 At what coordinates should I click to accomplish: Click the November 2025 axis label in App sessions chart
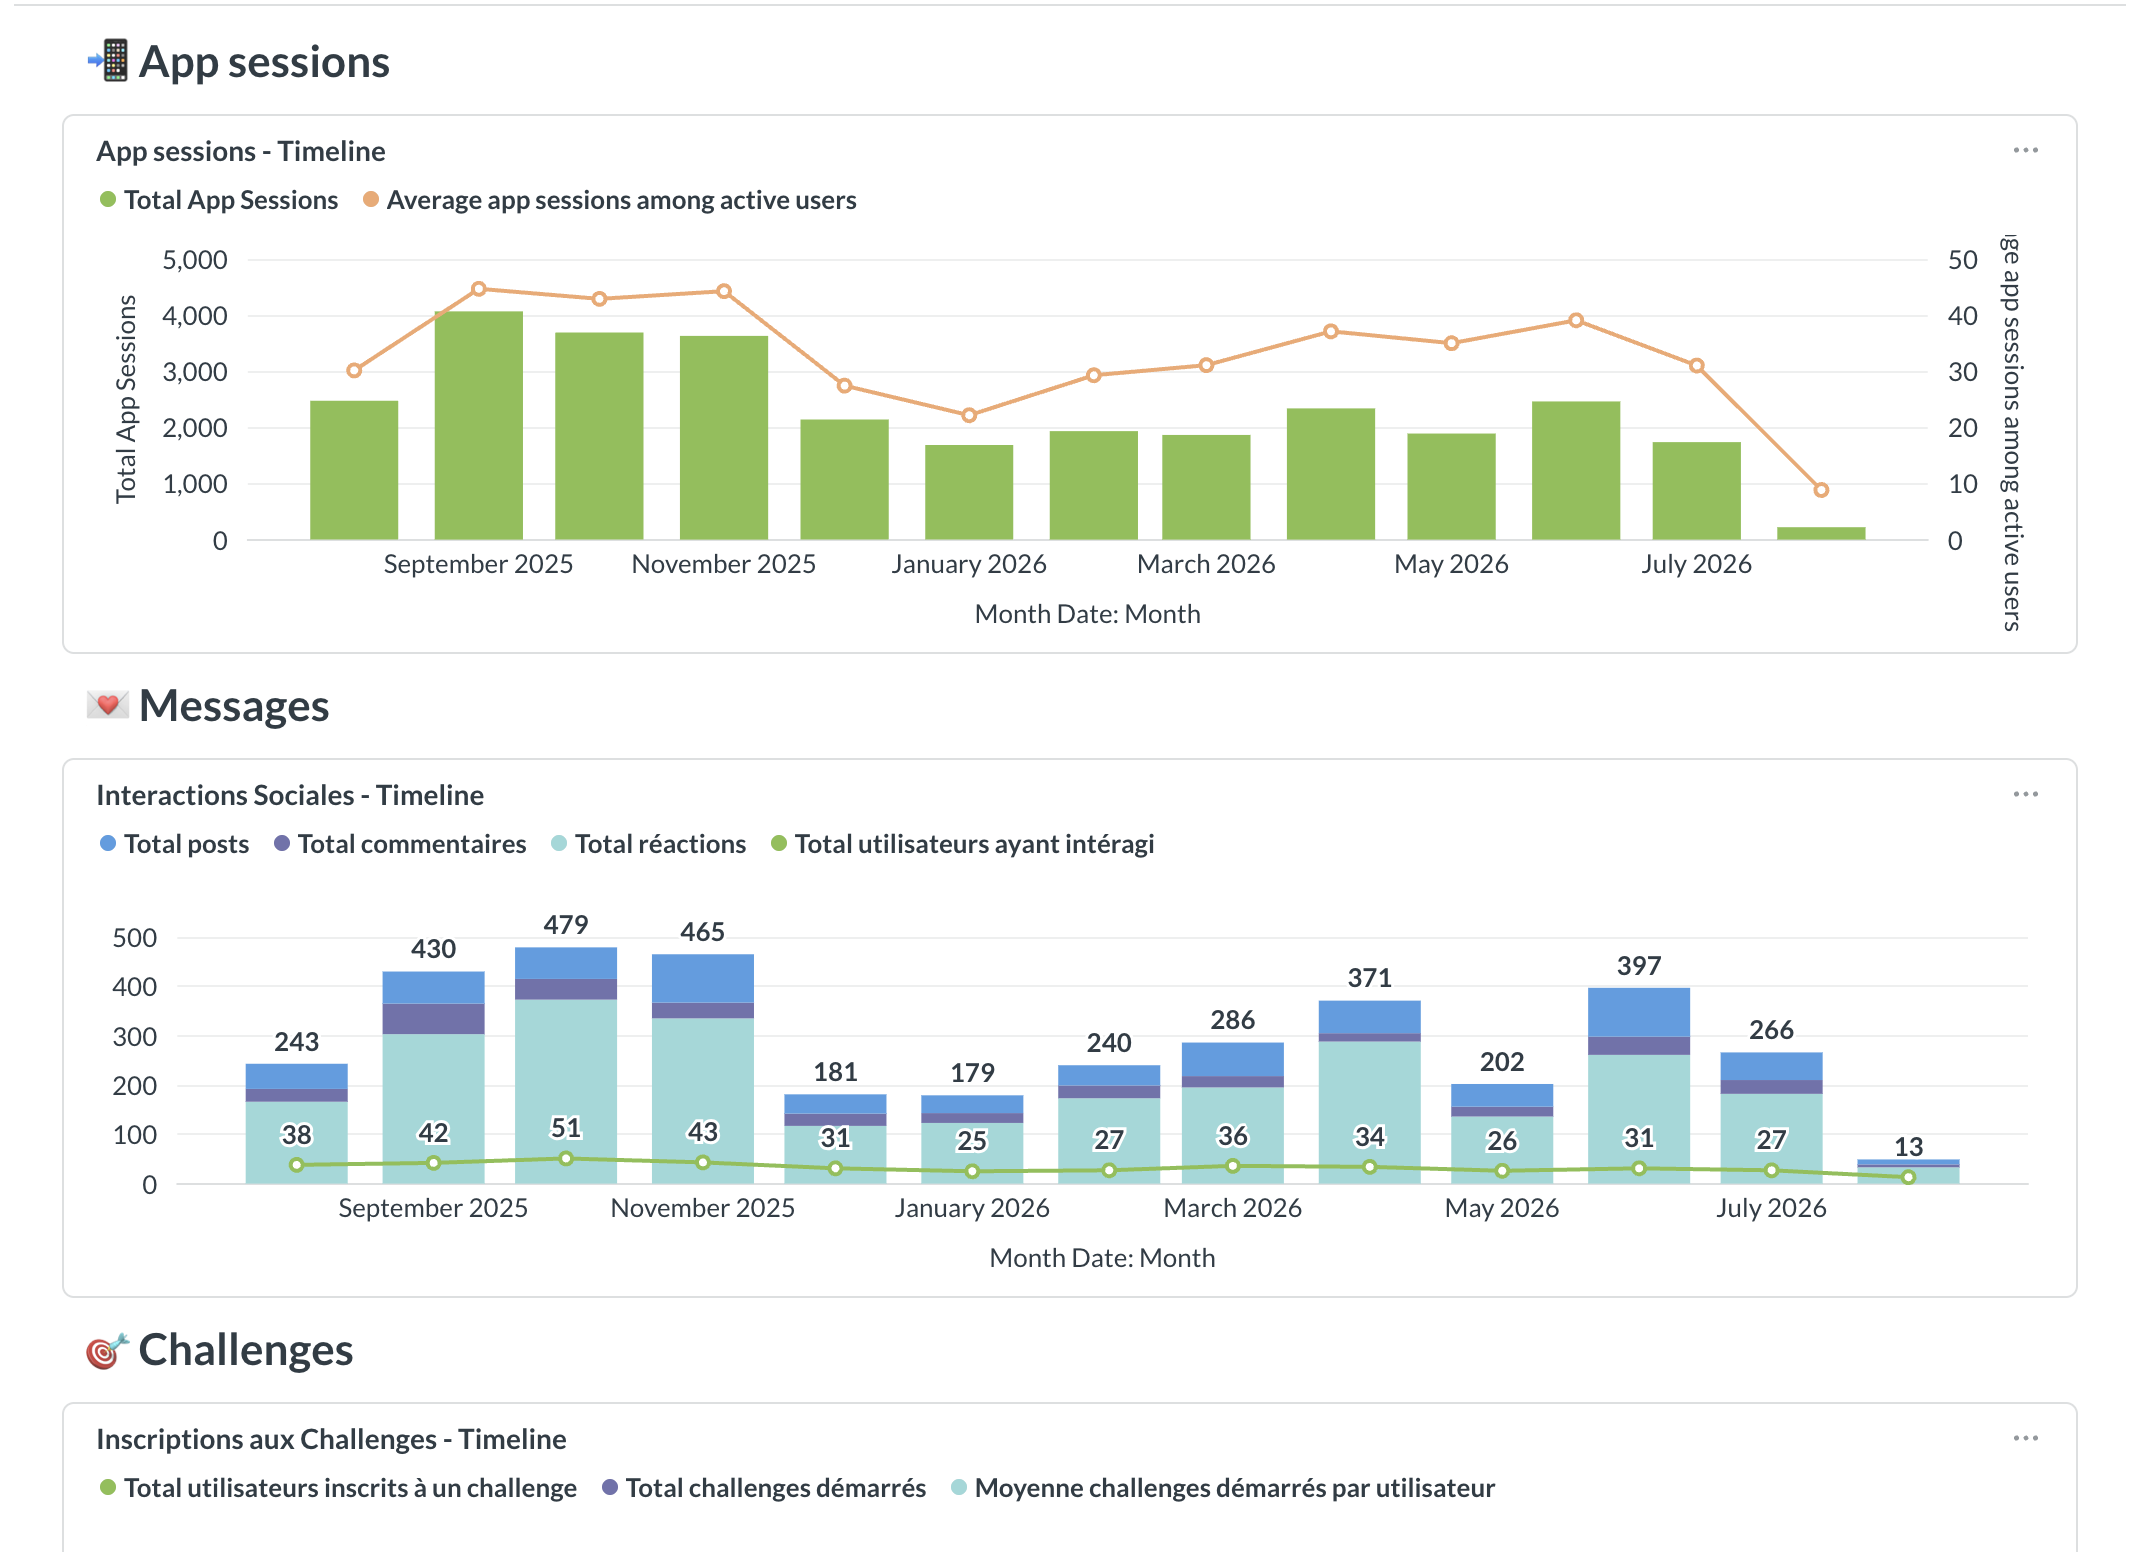point(724,564)
